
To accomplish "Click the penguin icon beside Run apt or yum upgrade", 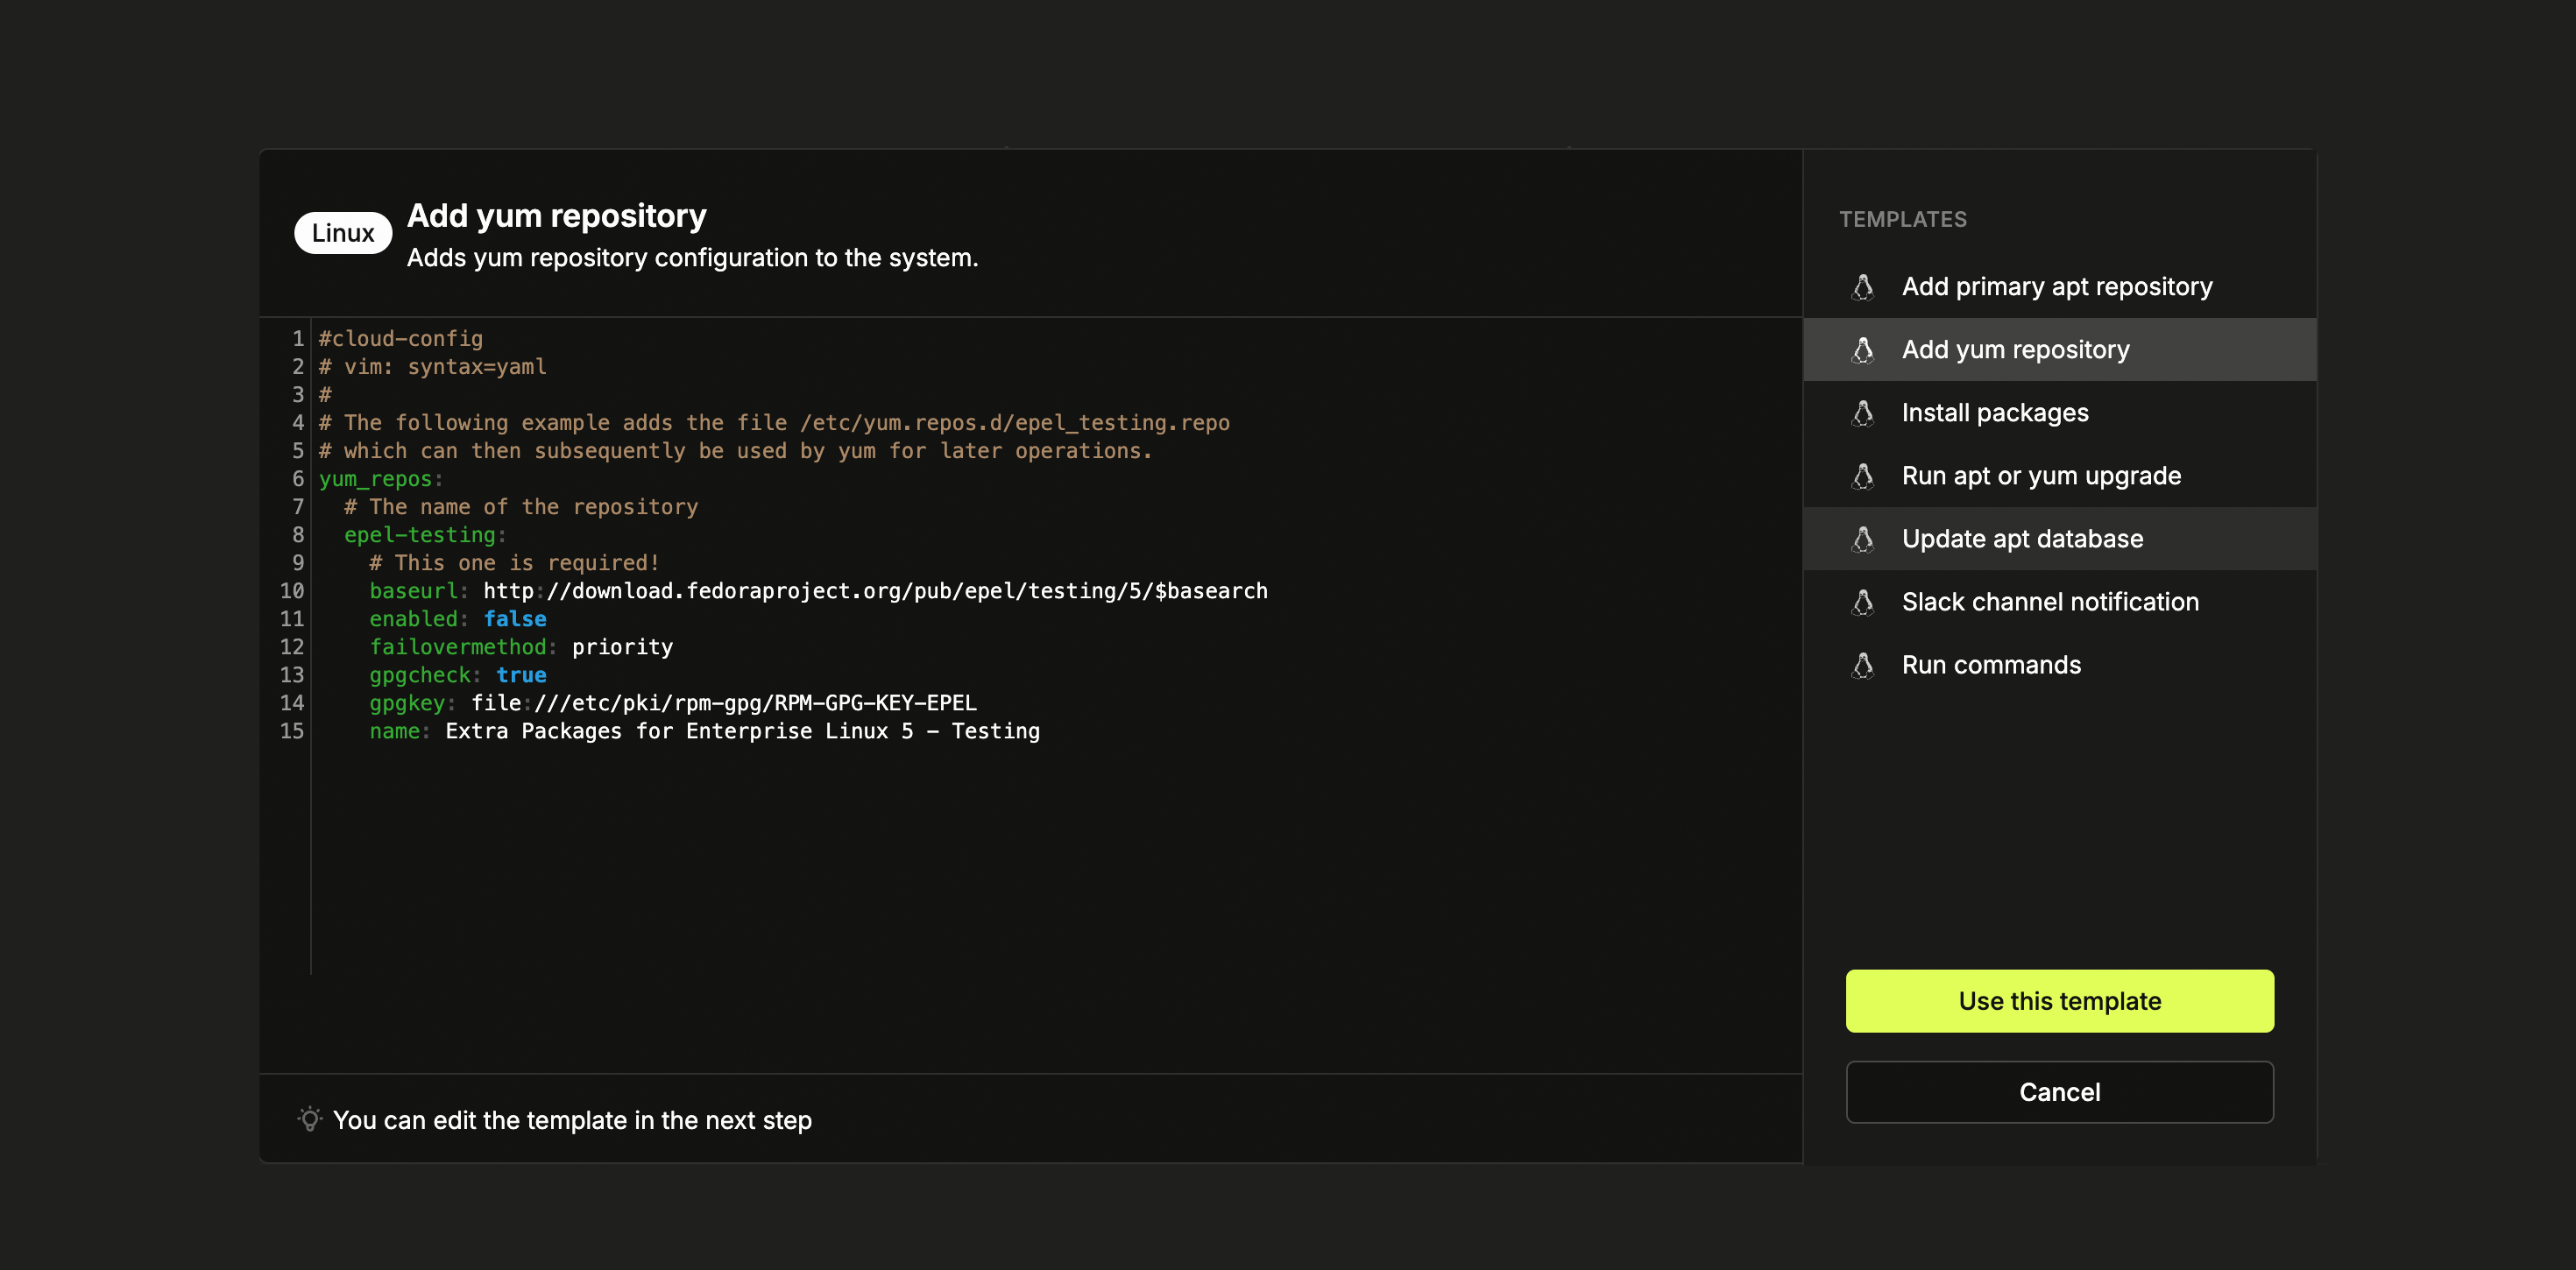I will click(1862, 476).
